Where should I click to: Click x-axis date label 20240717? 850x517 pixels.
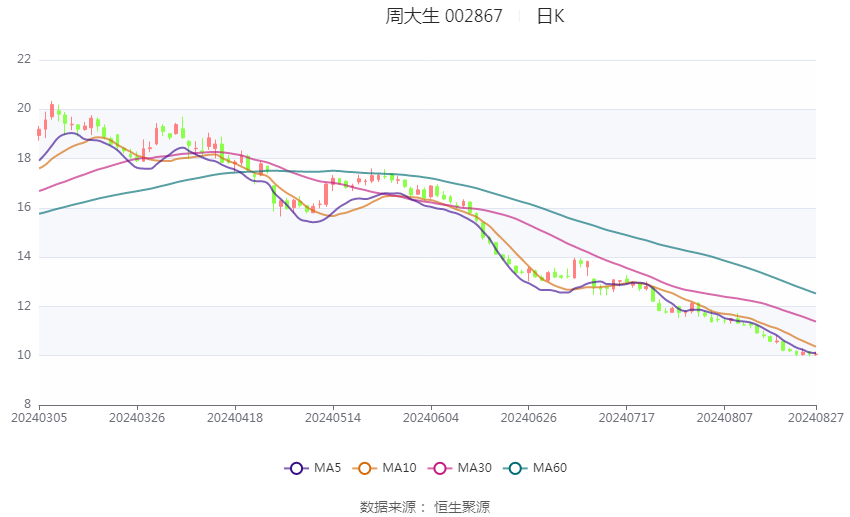(627, 418)
